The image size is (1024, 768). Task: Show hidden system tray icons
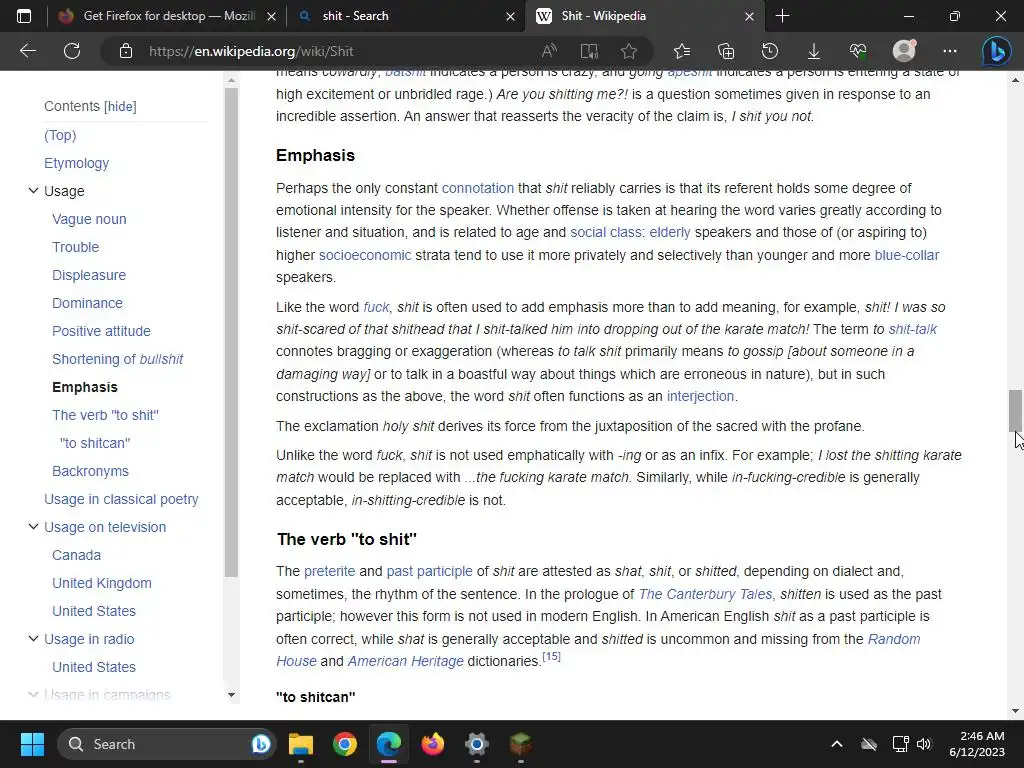click(837, 744)
